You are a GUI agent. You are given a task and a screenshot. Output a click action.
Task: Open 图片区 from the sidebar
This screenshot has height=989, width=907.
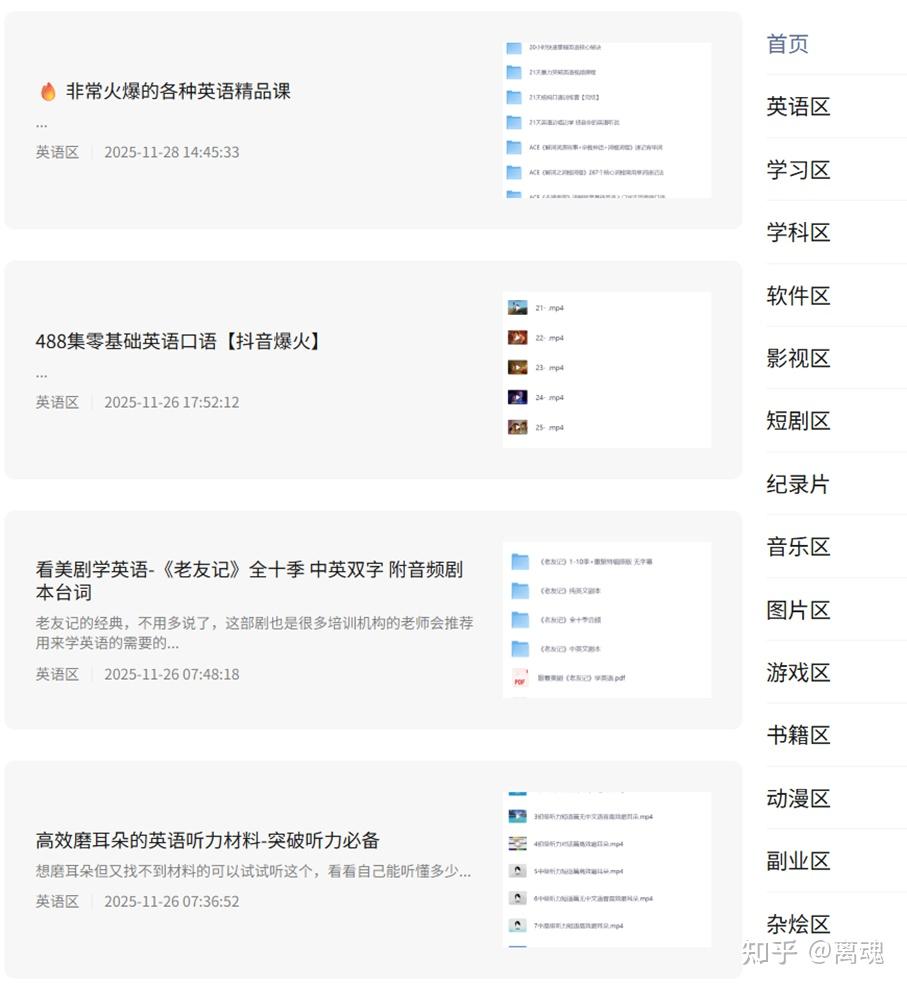tap(798, 610)
